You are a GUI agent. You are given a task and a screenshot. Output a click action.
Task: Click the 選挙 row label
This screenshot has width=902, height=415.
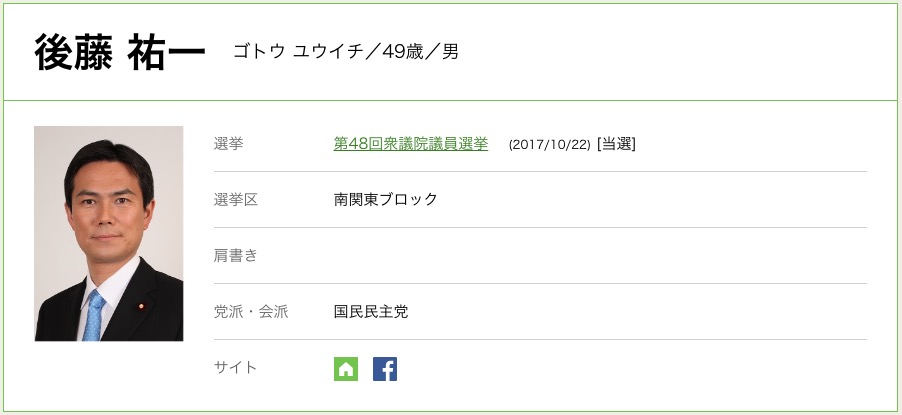[229, 144]
